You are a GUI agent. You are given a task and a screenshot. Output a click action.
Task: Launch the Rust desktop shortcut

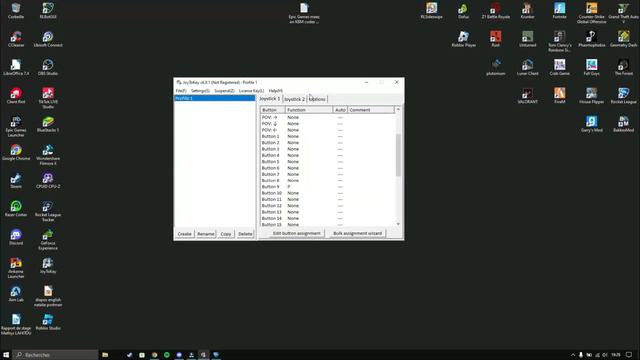(x=496, y=39)
